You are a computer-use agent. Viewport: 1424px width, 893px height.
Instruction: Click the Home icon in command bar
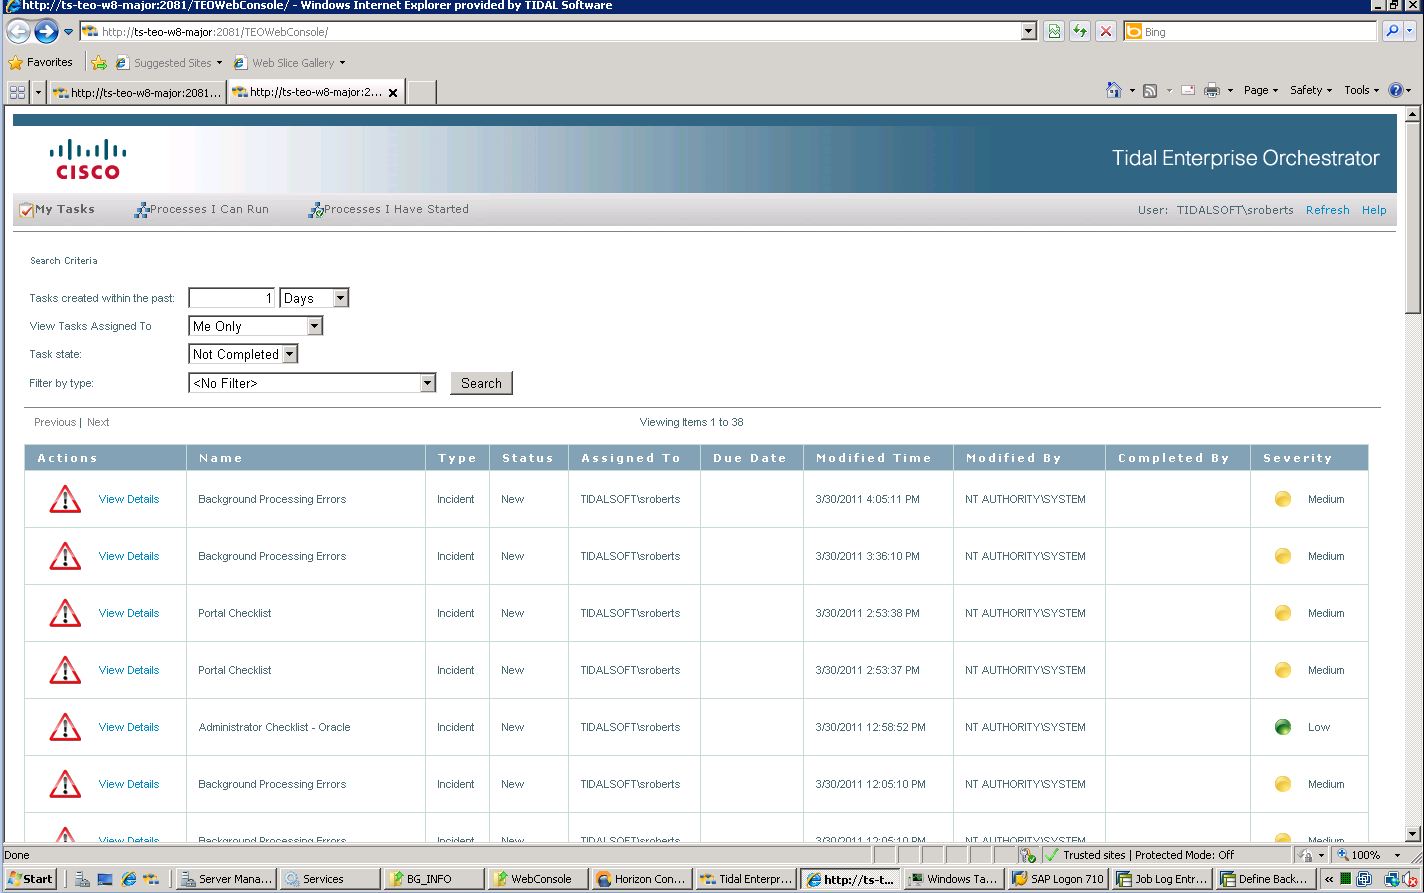point(1114,90)
